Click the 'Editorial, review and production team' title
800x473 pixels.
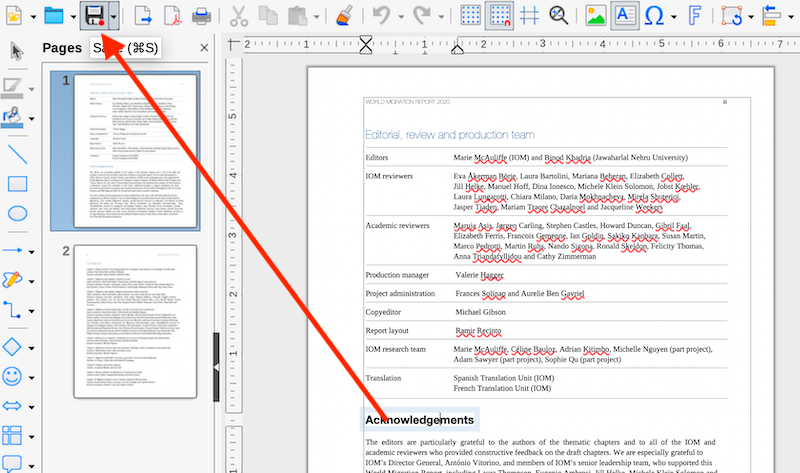tap(449, 135)
